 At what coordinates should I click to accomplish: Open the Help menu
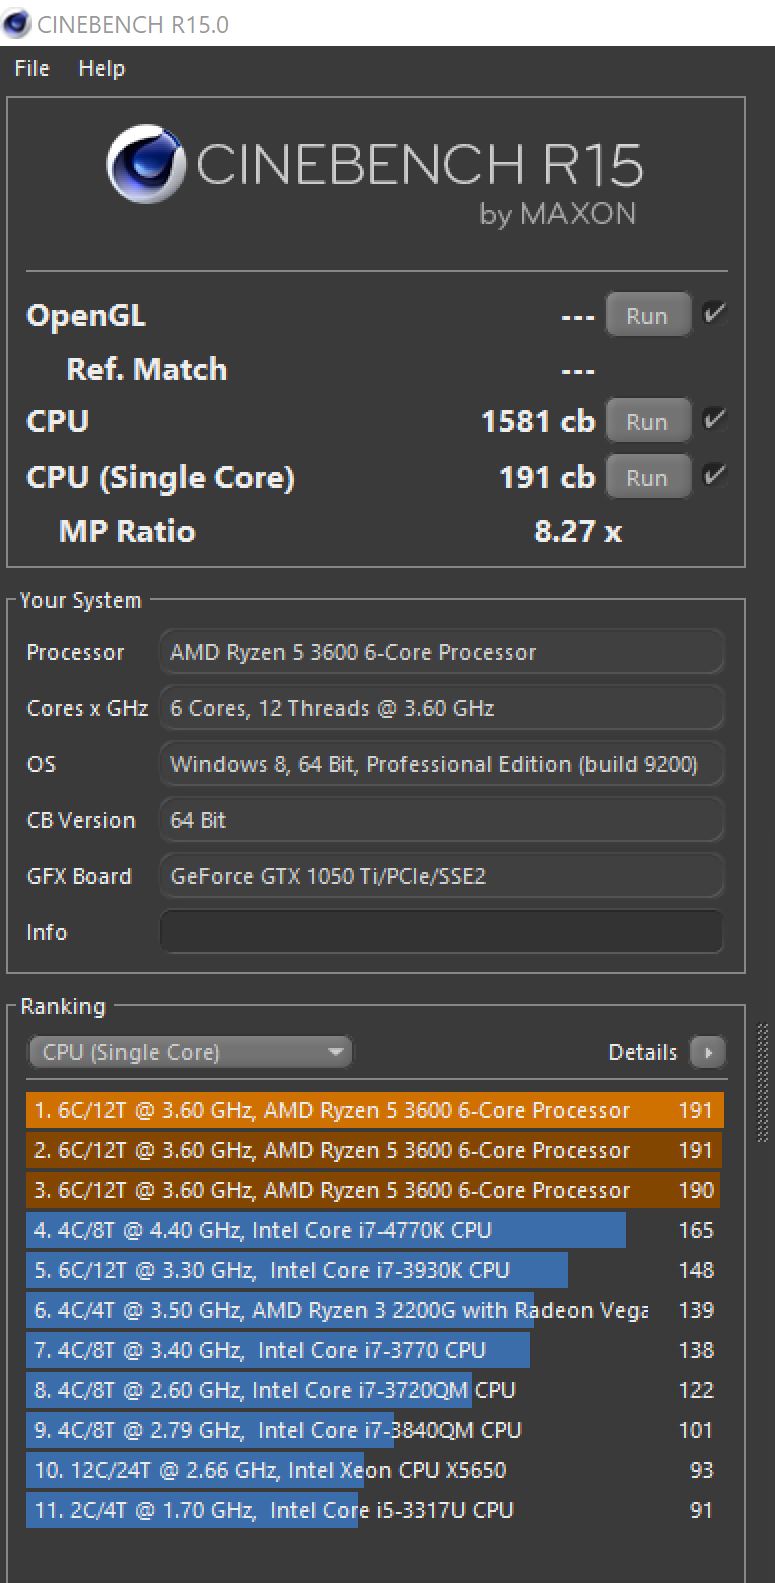101,68
